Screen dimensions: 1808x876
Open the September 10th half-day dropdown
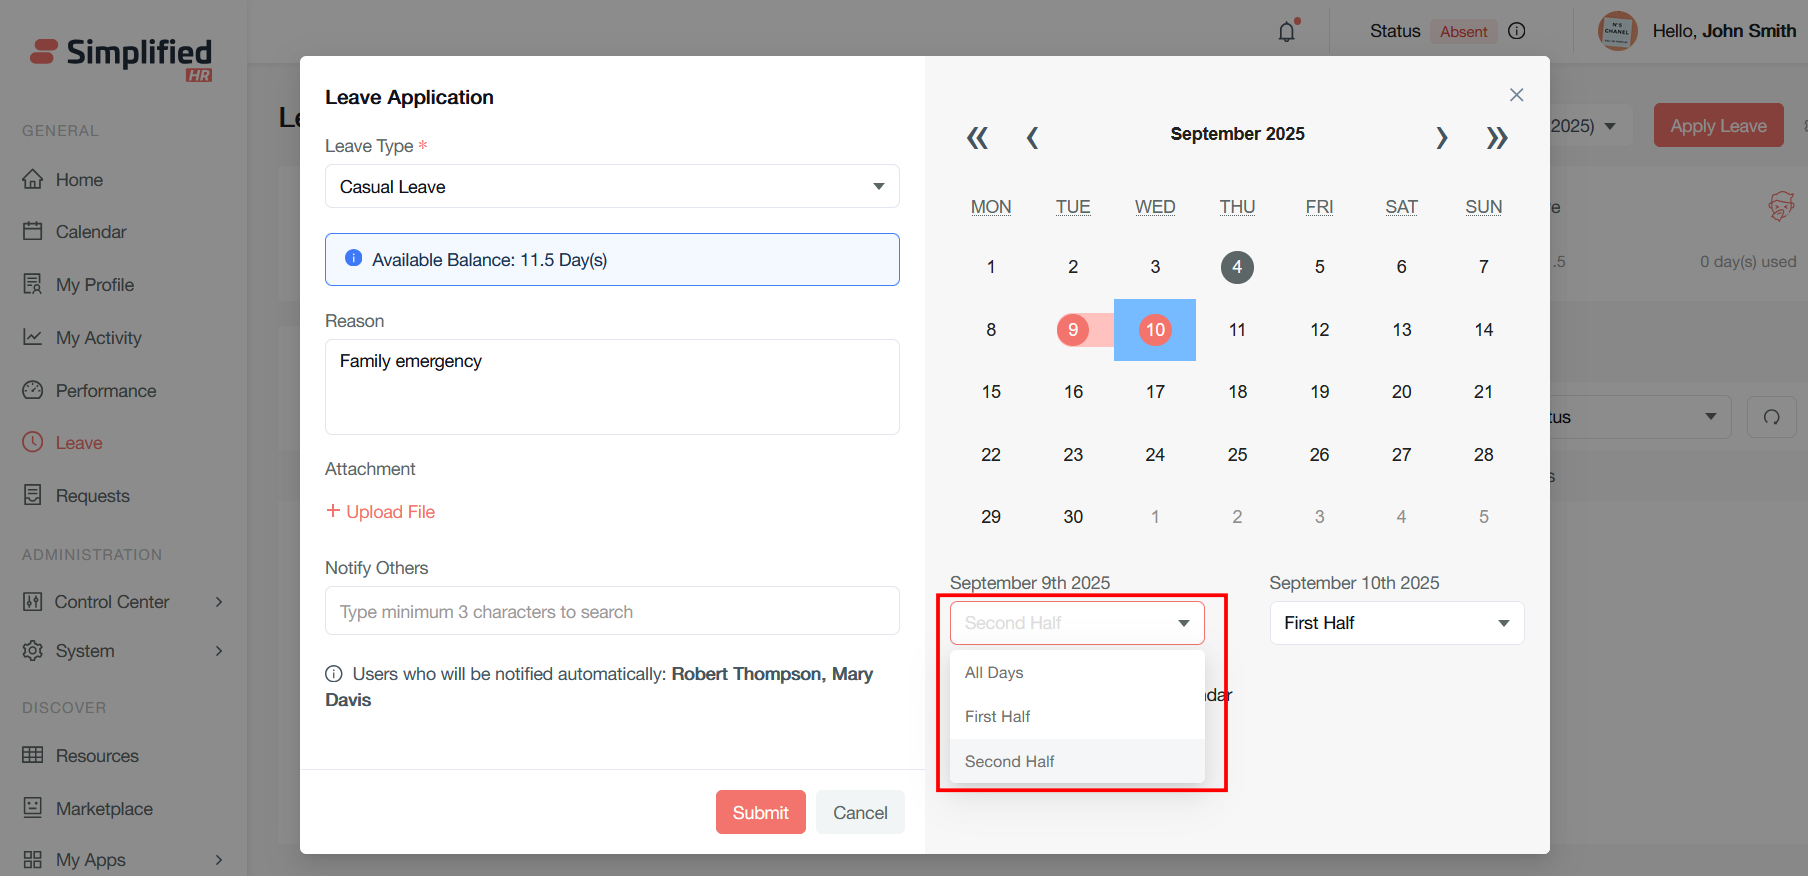click(x=1396, y=623)
